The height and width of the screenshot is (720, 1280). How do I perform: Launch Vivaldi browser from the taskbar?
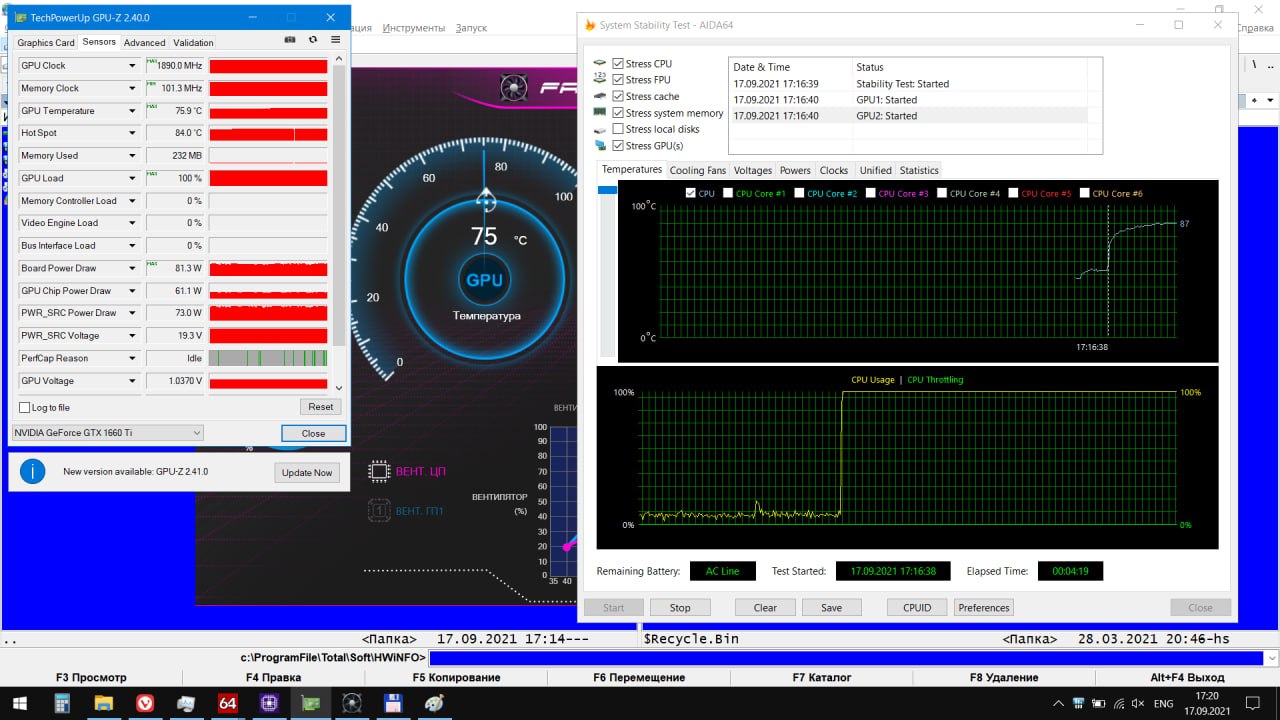click(145, 703)
